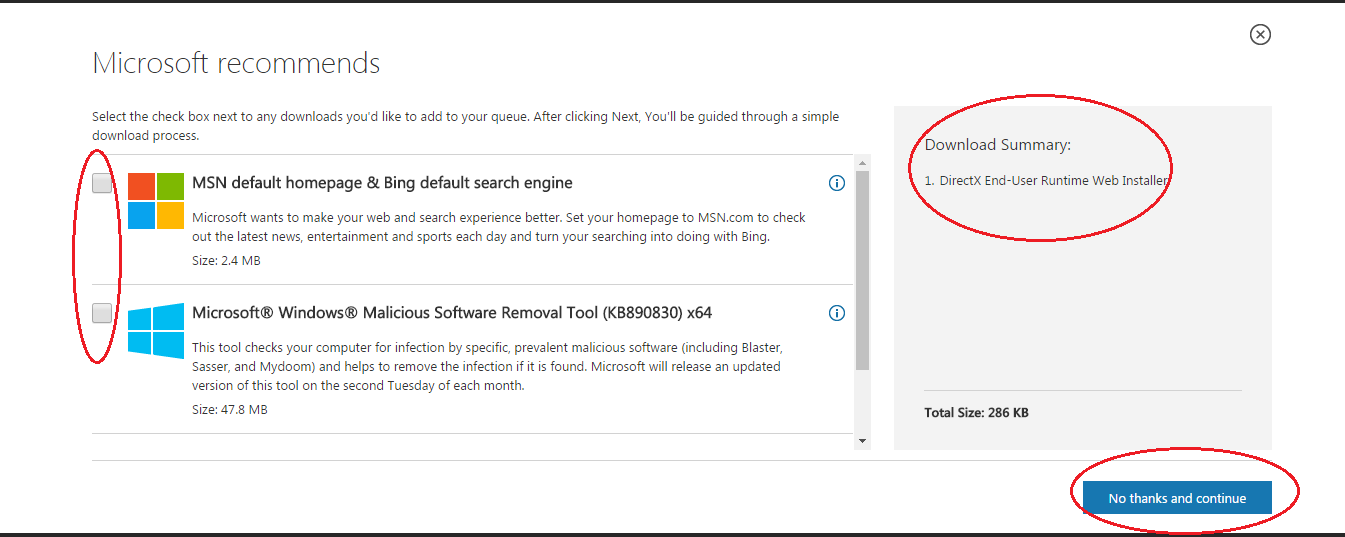Click the Download Summary heading
The width and height of the screenshot is (1345, 537).
click(x=997, y=145)
